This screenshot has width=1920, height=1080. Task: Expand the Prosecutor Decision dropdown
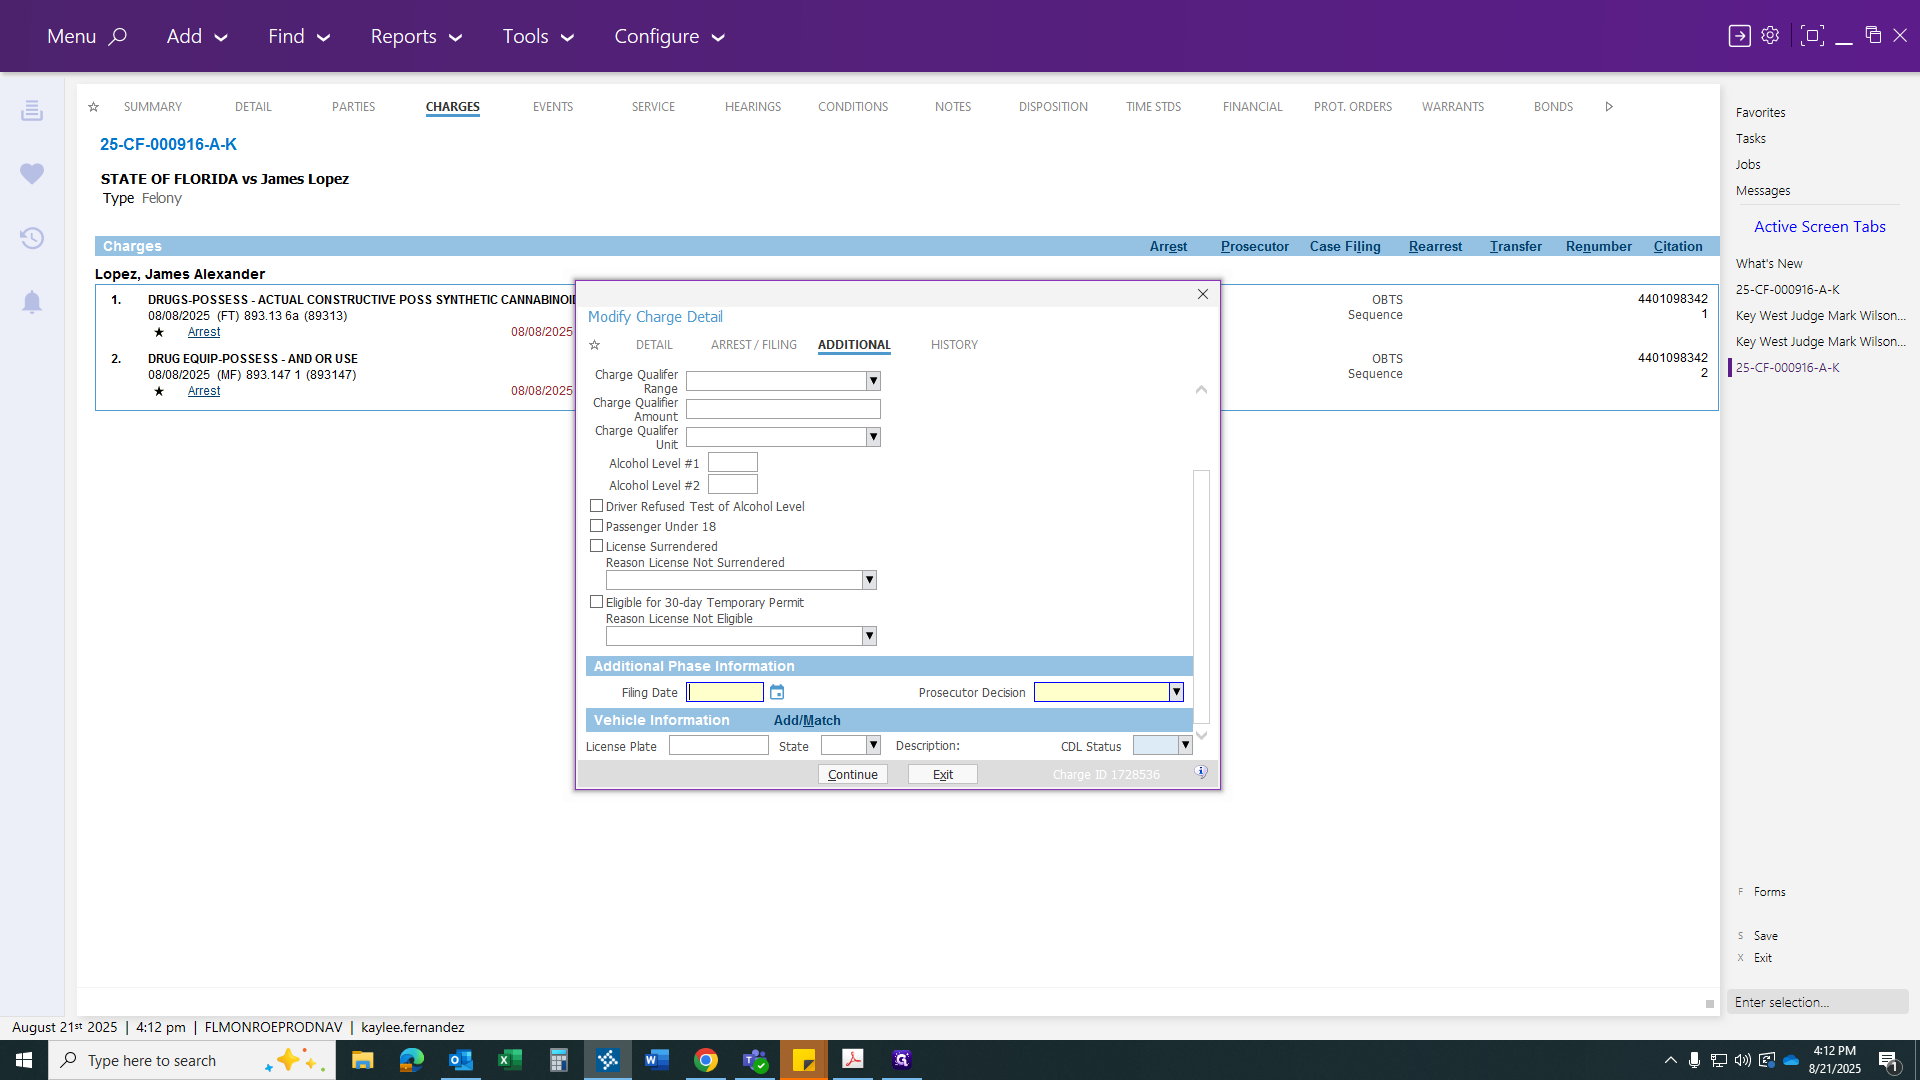(x=1176, y=692)
